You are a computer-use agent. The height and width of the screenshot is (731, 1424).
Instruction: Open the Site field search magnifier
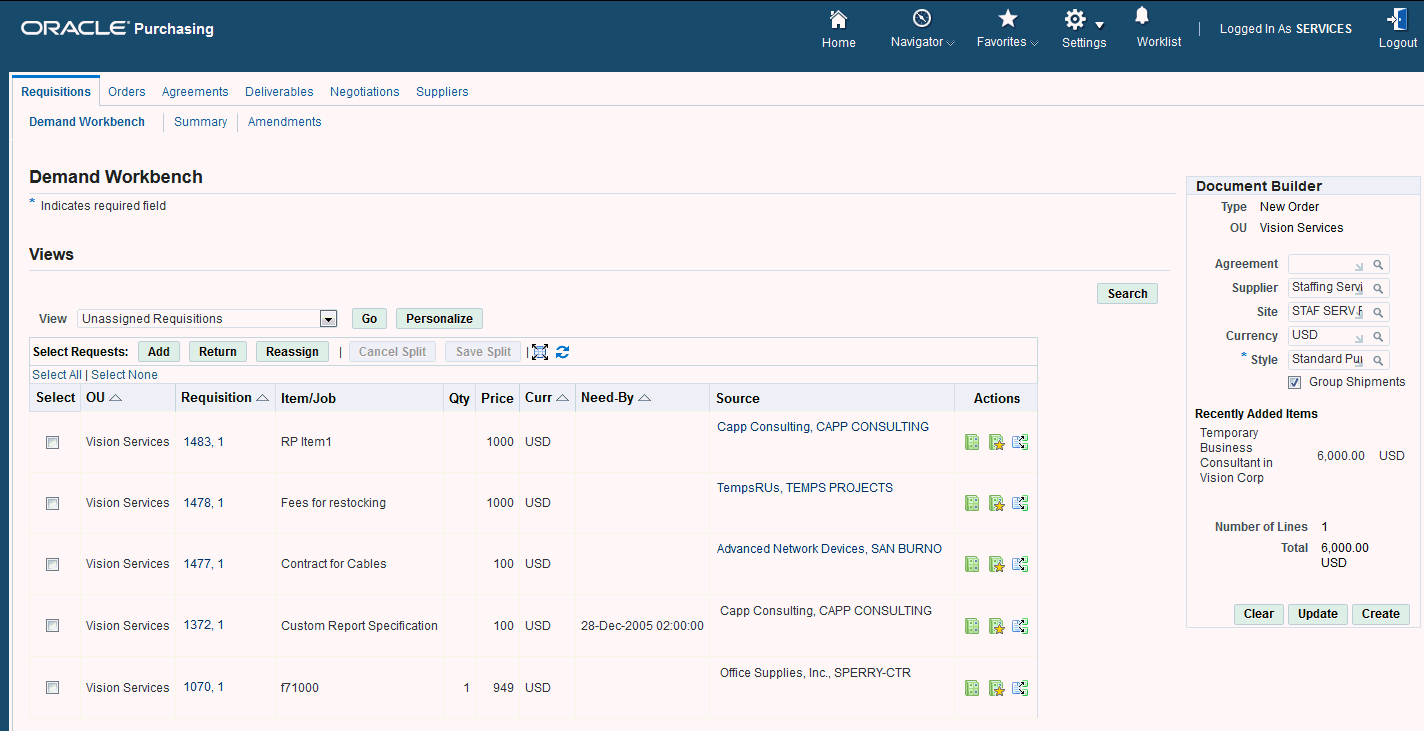click(1377, 312)
